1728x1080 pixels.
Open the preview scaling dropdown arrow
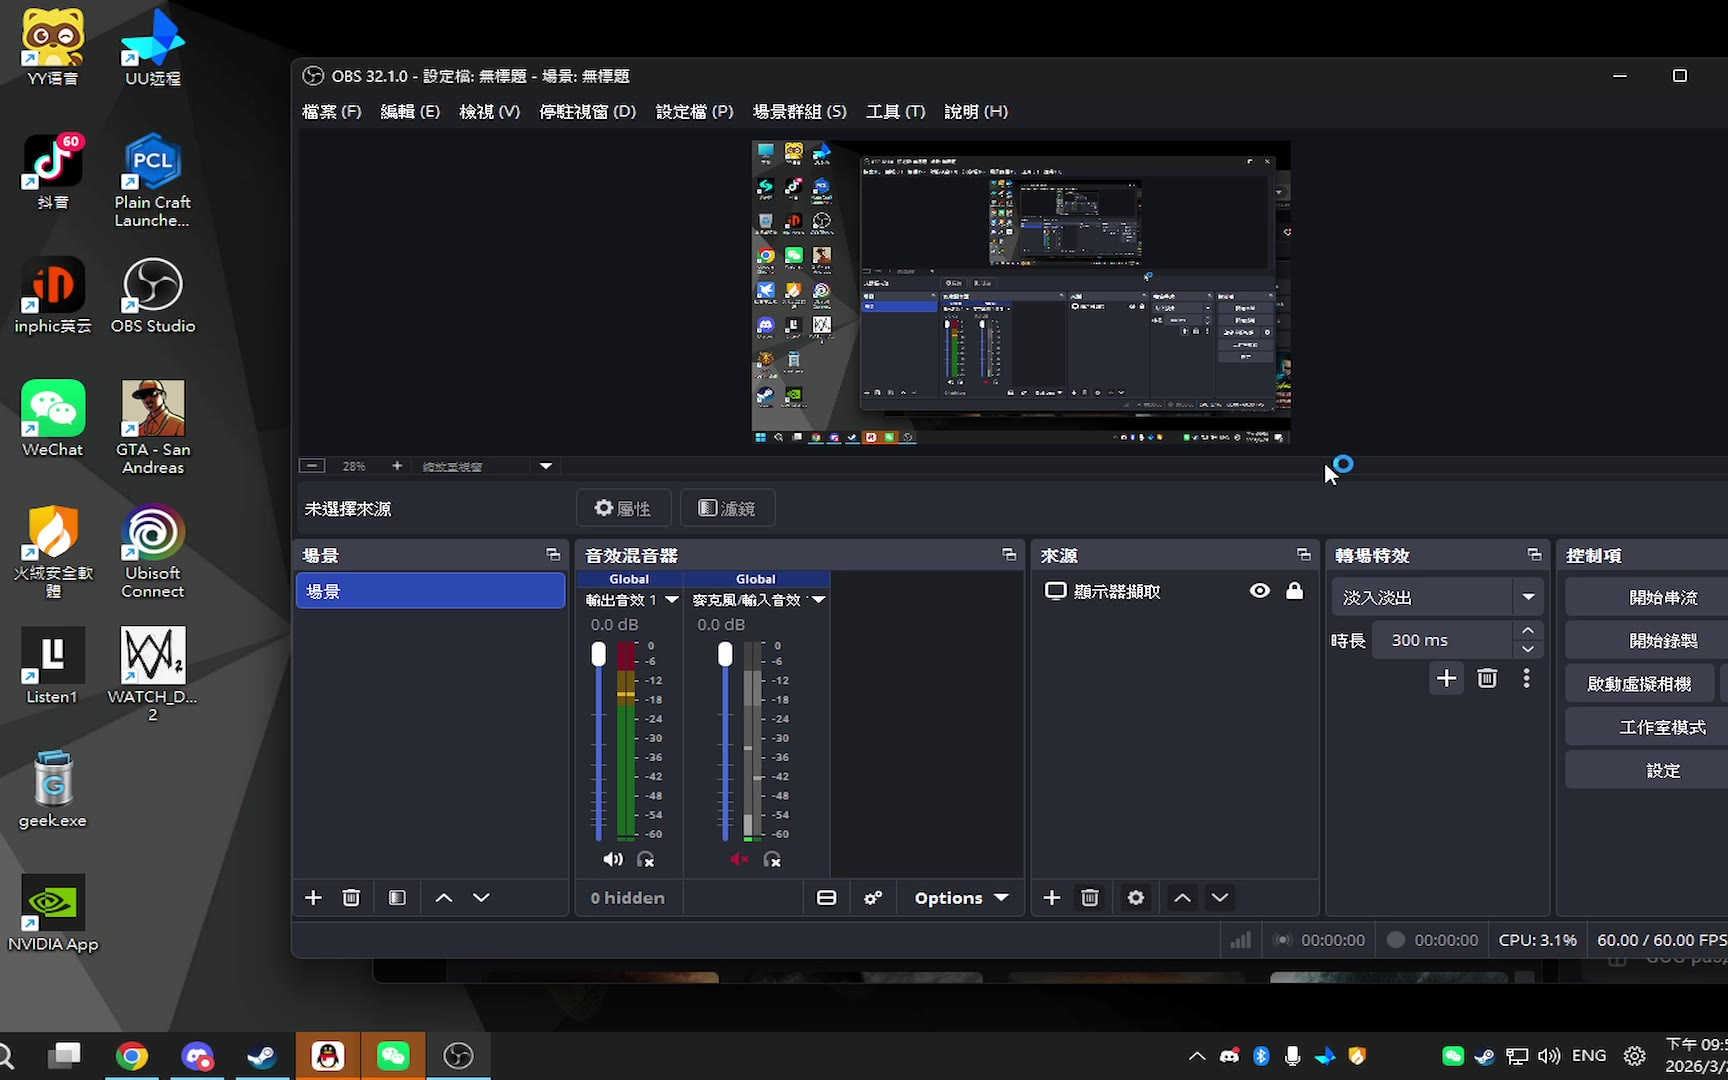(546, 466)
